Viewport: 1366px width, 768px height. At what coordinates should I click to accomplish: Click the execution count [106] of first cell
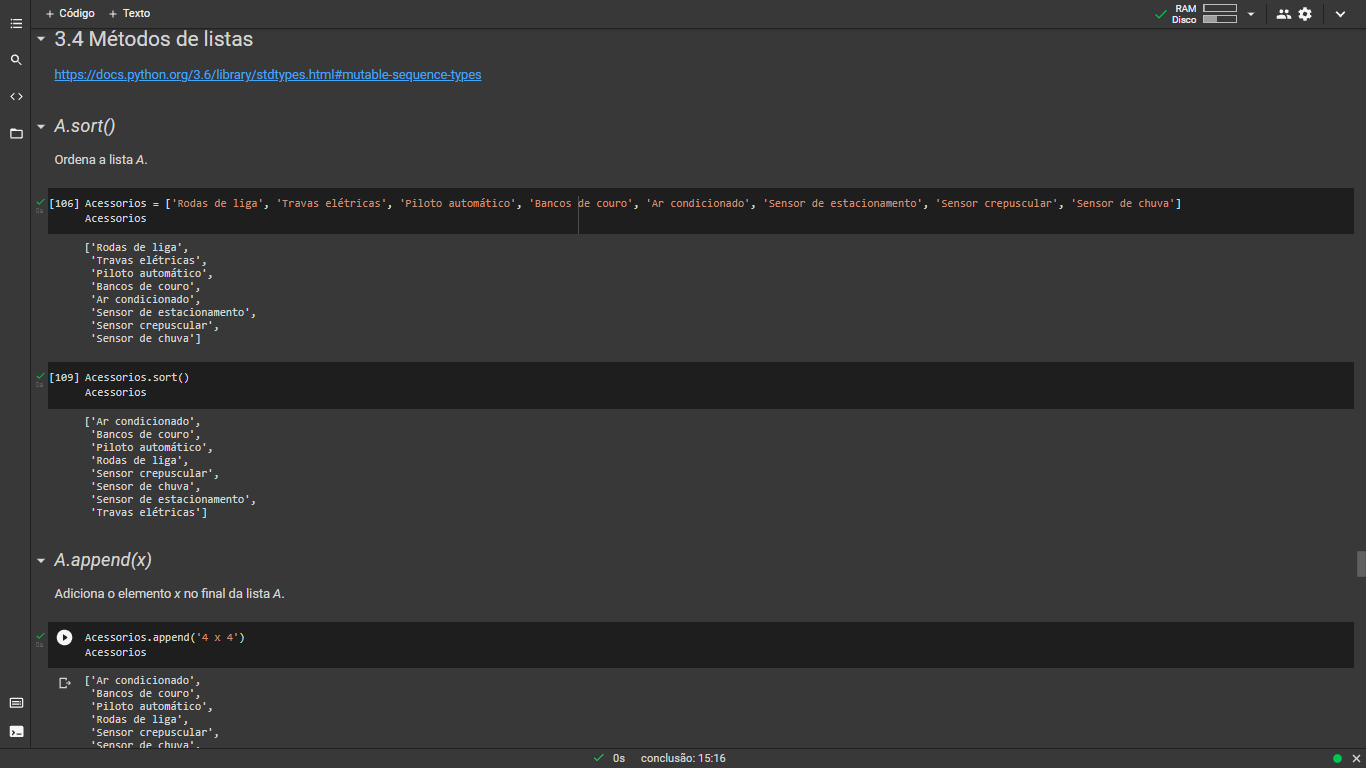click(x=64, y=204)
